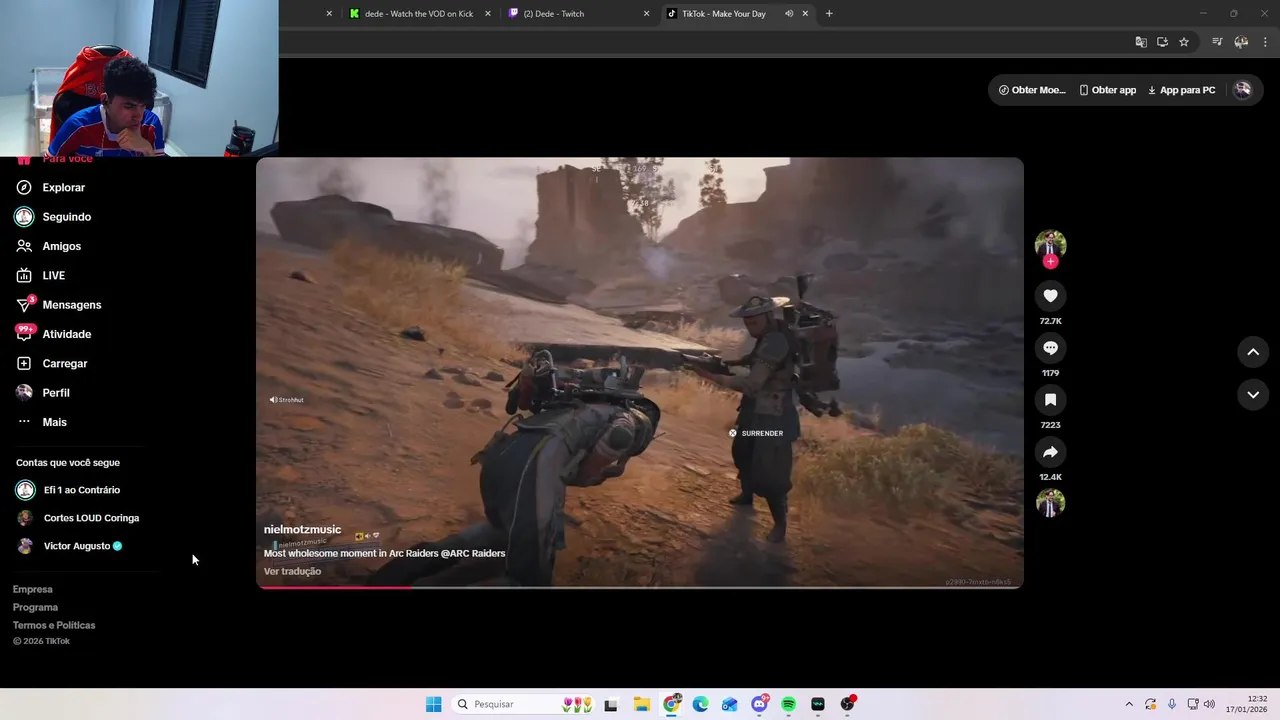Open Spotify from the taskbar
Screen dimensions: 1280x720
(x=788, y=704)
